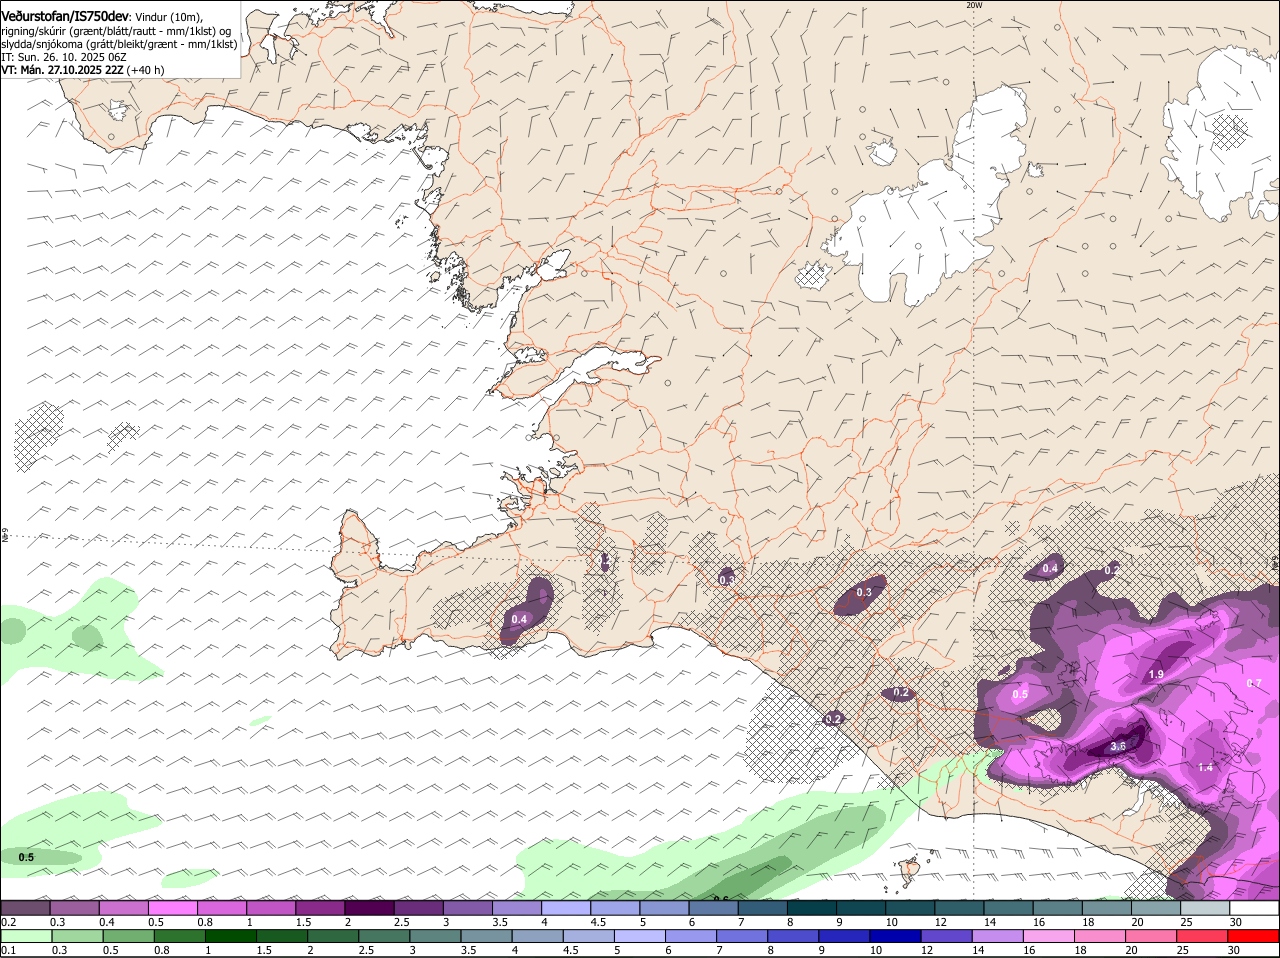Pick the darkest purple swatch labeled 2
The height and width of the screenshot is (958, 1280).
click(x=369, y=908)
